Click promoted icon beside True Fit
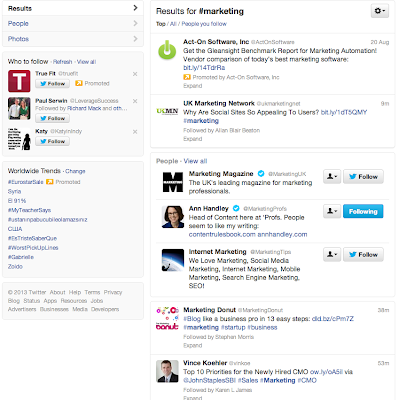399x400 pixels. pyautogui.click(x=79, y=83)
